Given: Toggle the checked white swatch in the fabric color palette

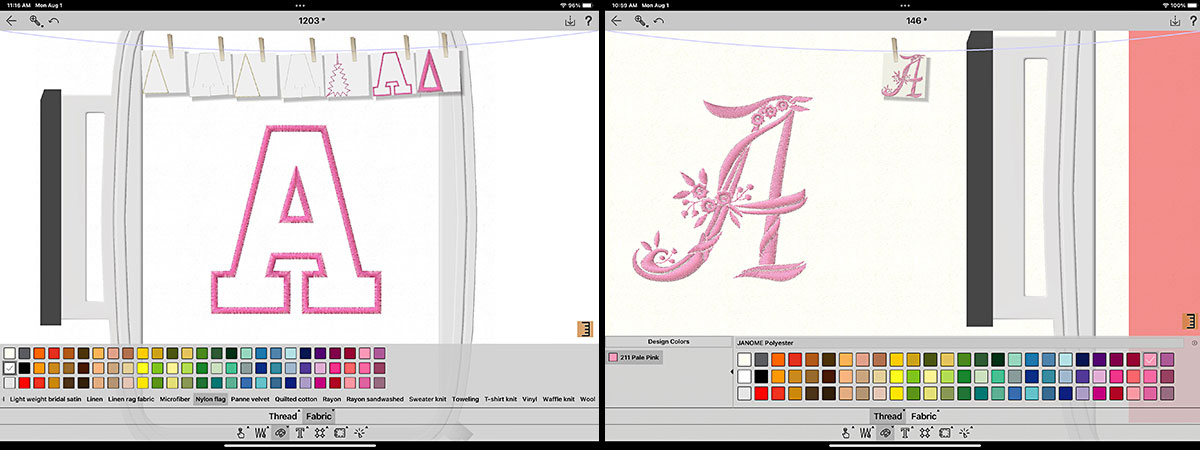Looking at the screenshot, I should (x=10, y=368).
